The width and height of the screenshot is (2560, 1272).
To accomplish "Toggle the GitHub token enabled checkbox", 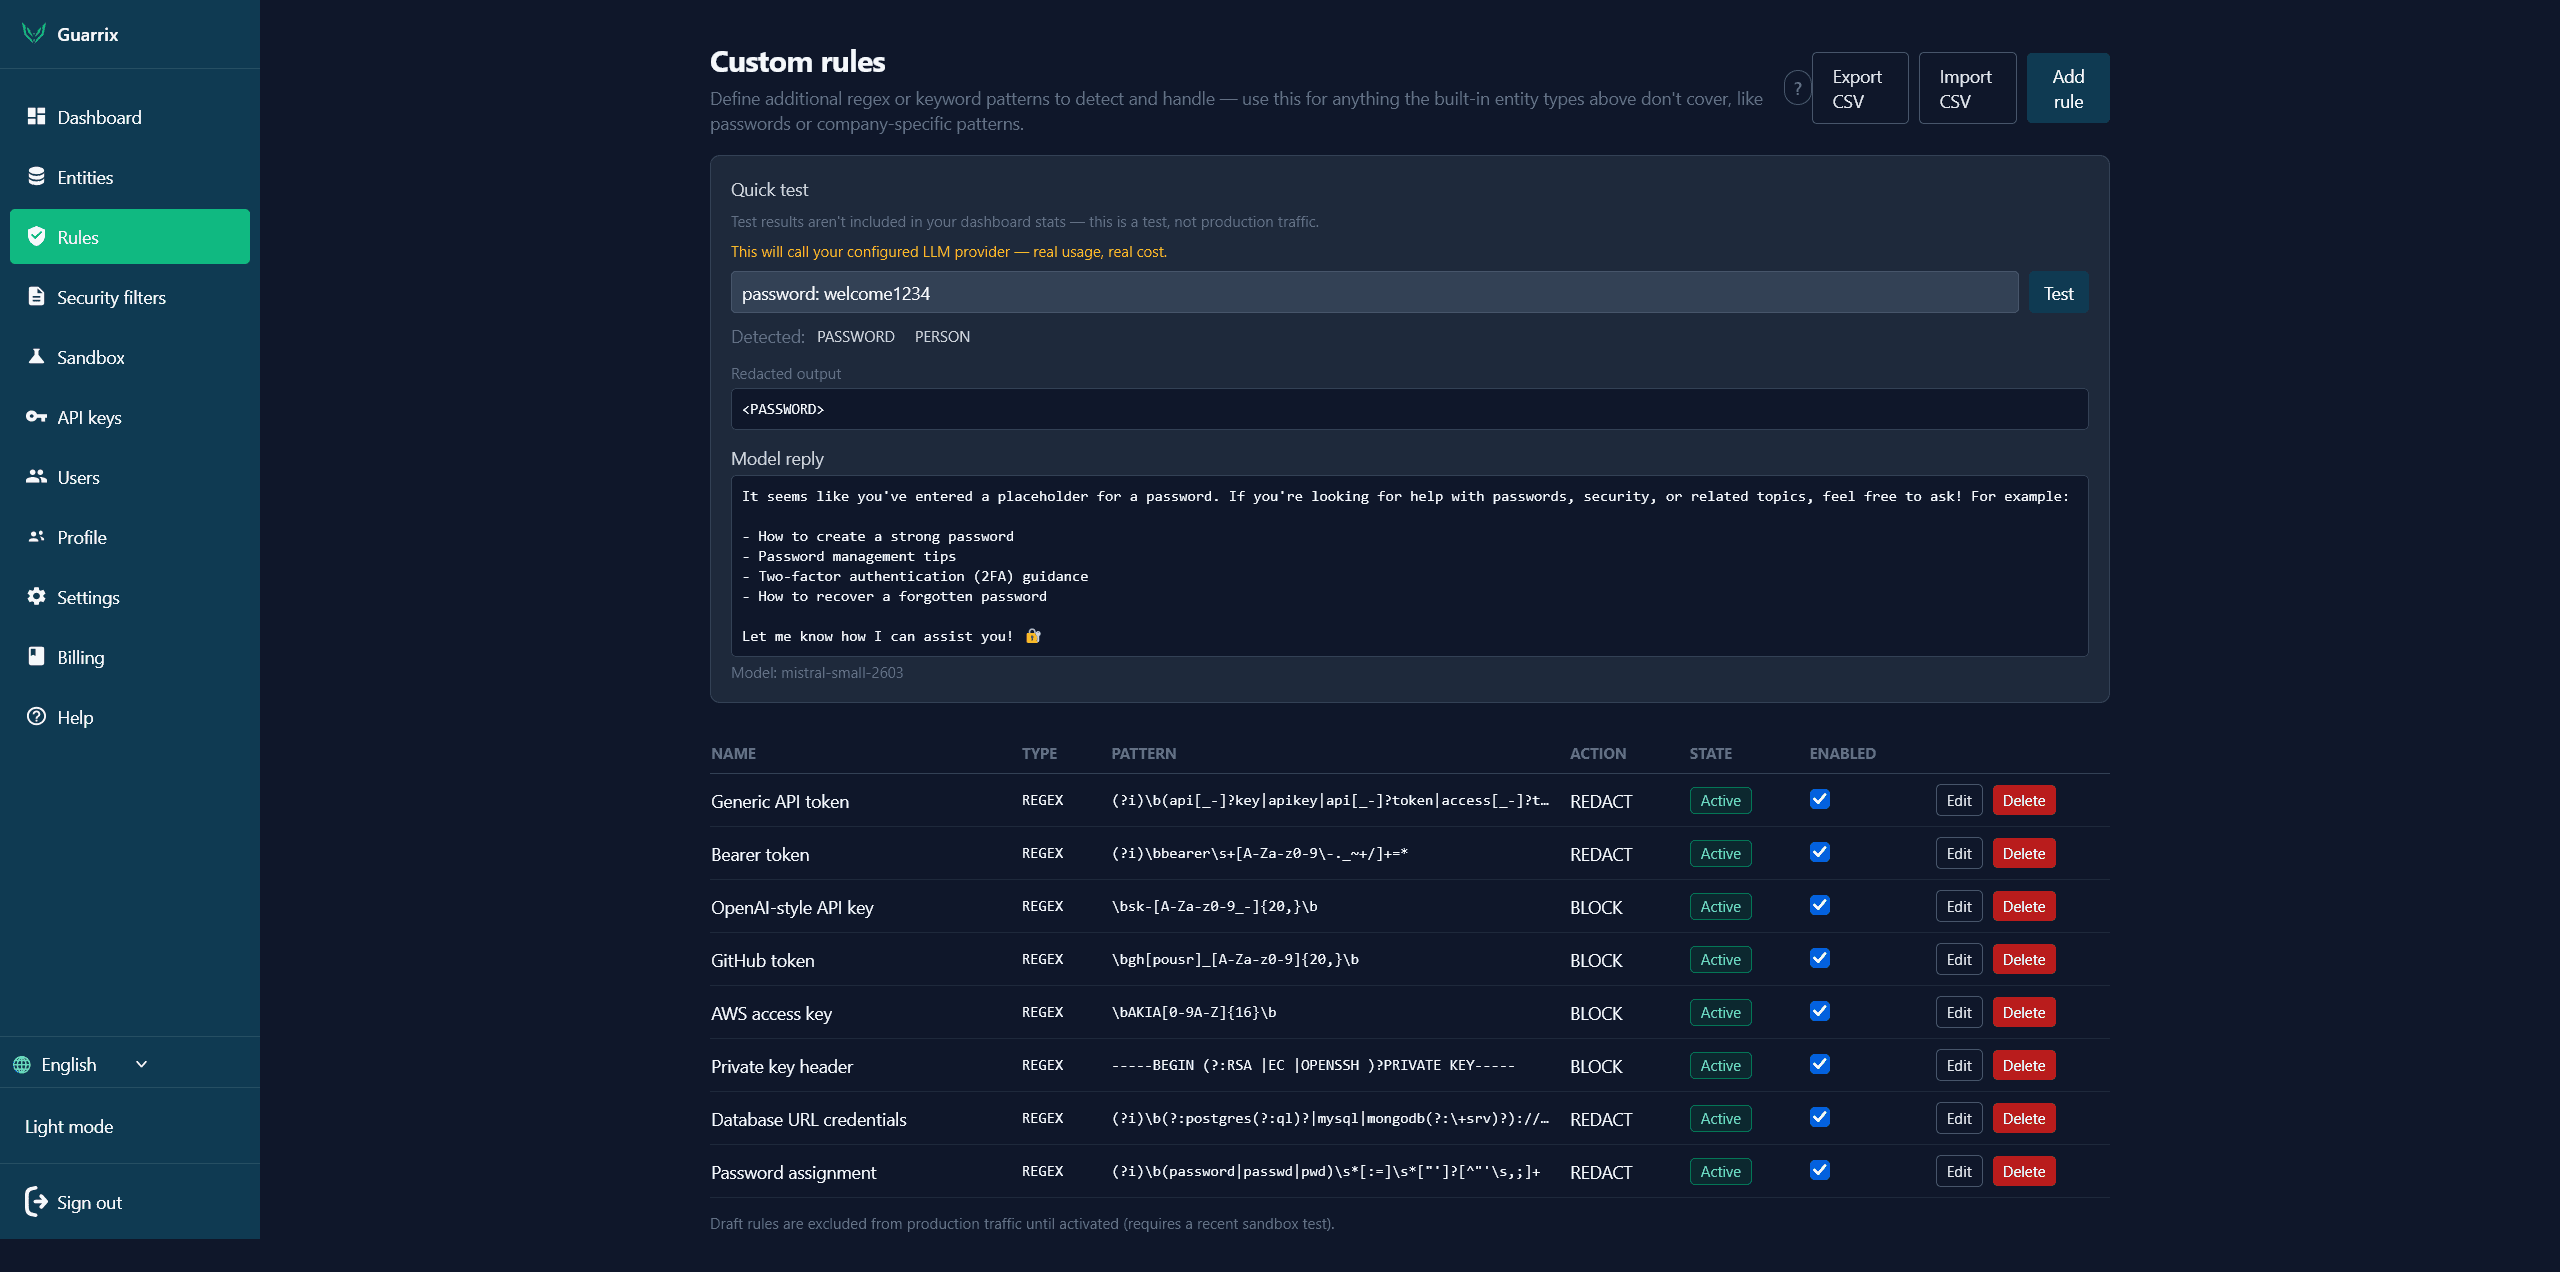I will click(x=1820, y=958).
